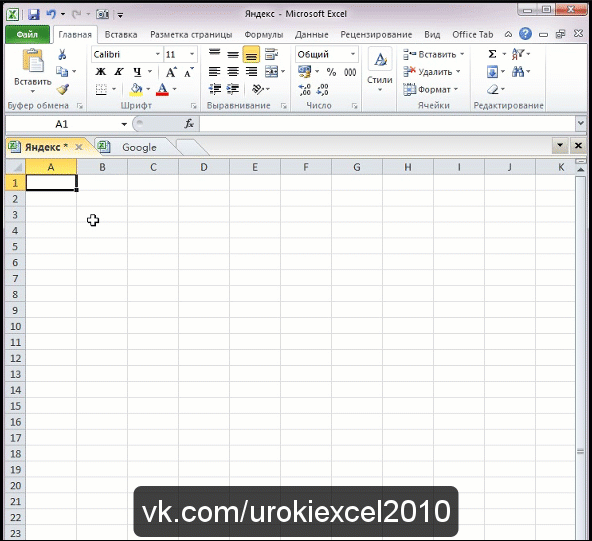592x541 pixels.
Task: Close the Яндекс workbook tab
Action: tap(79, 147)
